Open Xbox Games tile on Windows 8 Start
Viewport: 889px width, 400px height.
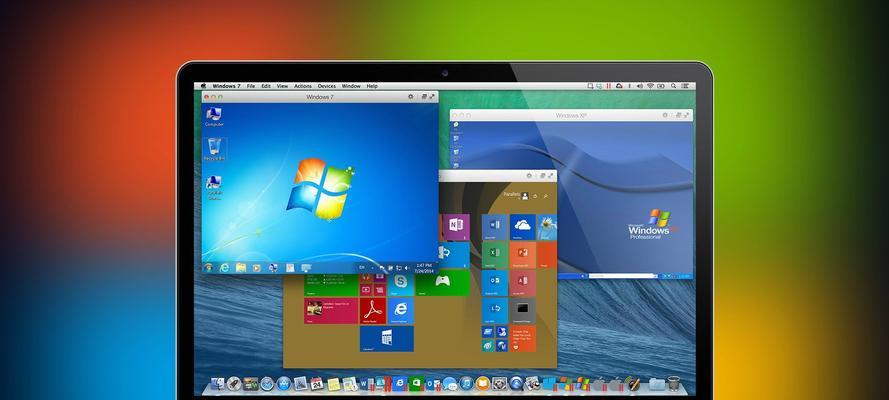tap(443, 283)
